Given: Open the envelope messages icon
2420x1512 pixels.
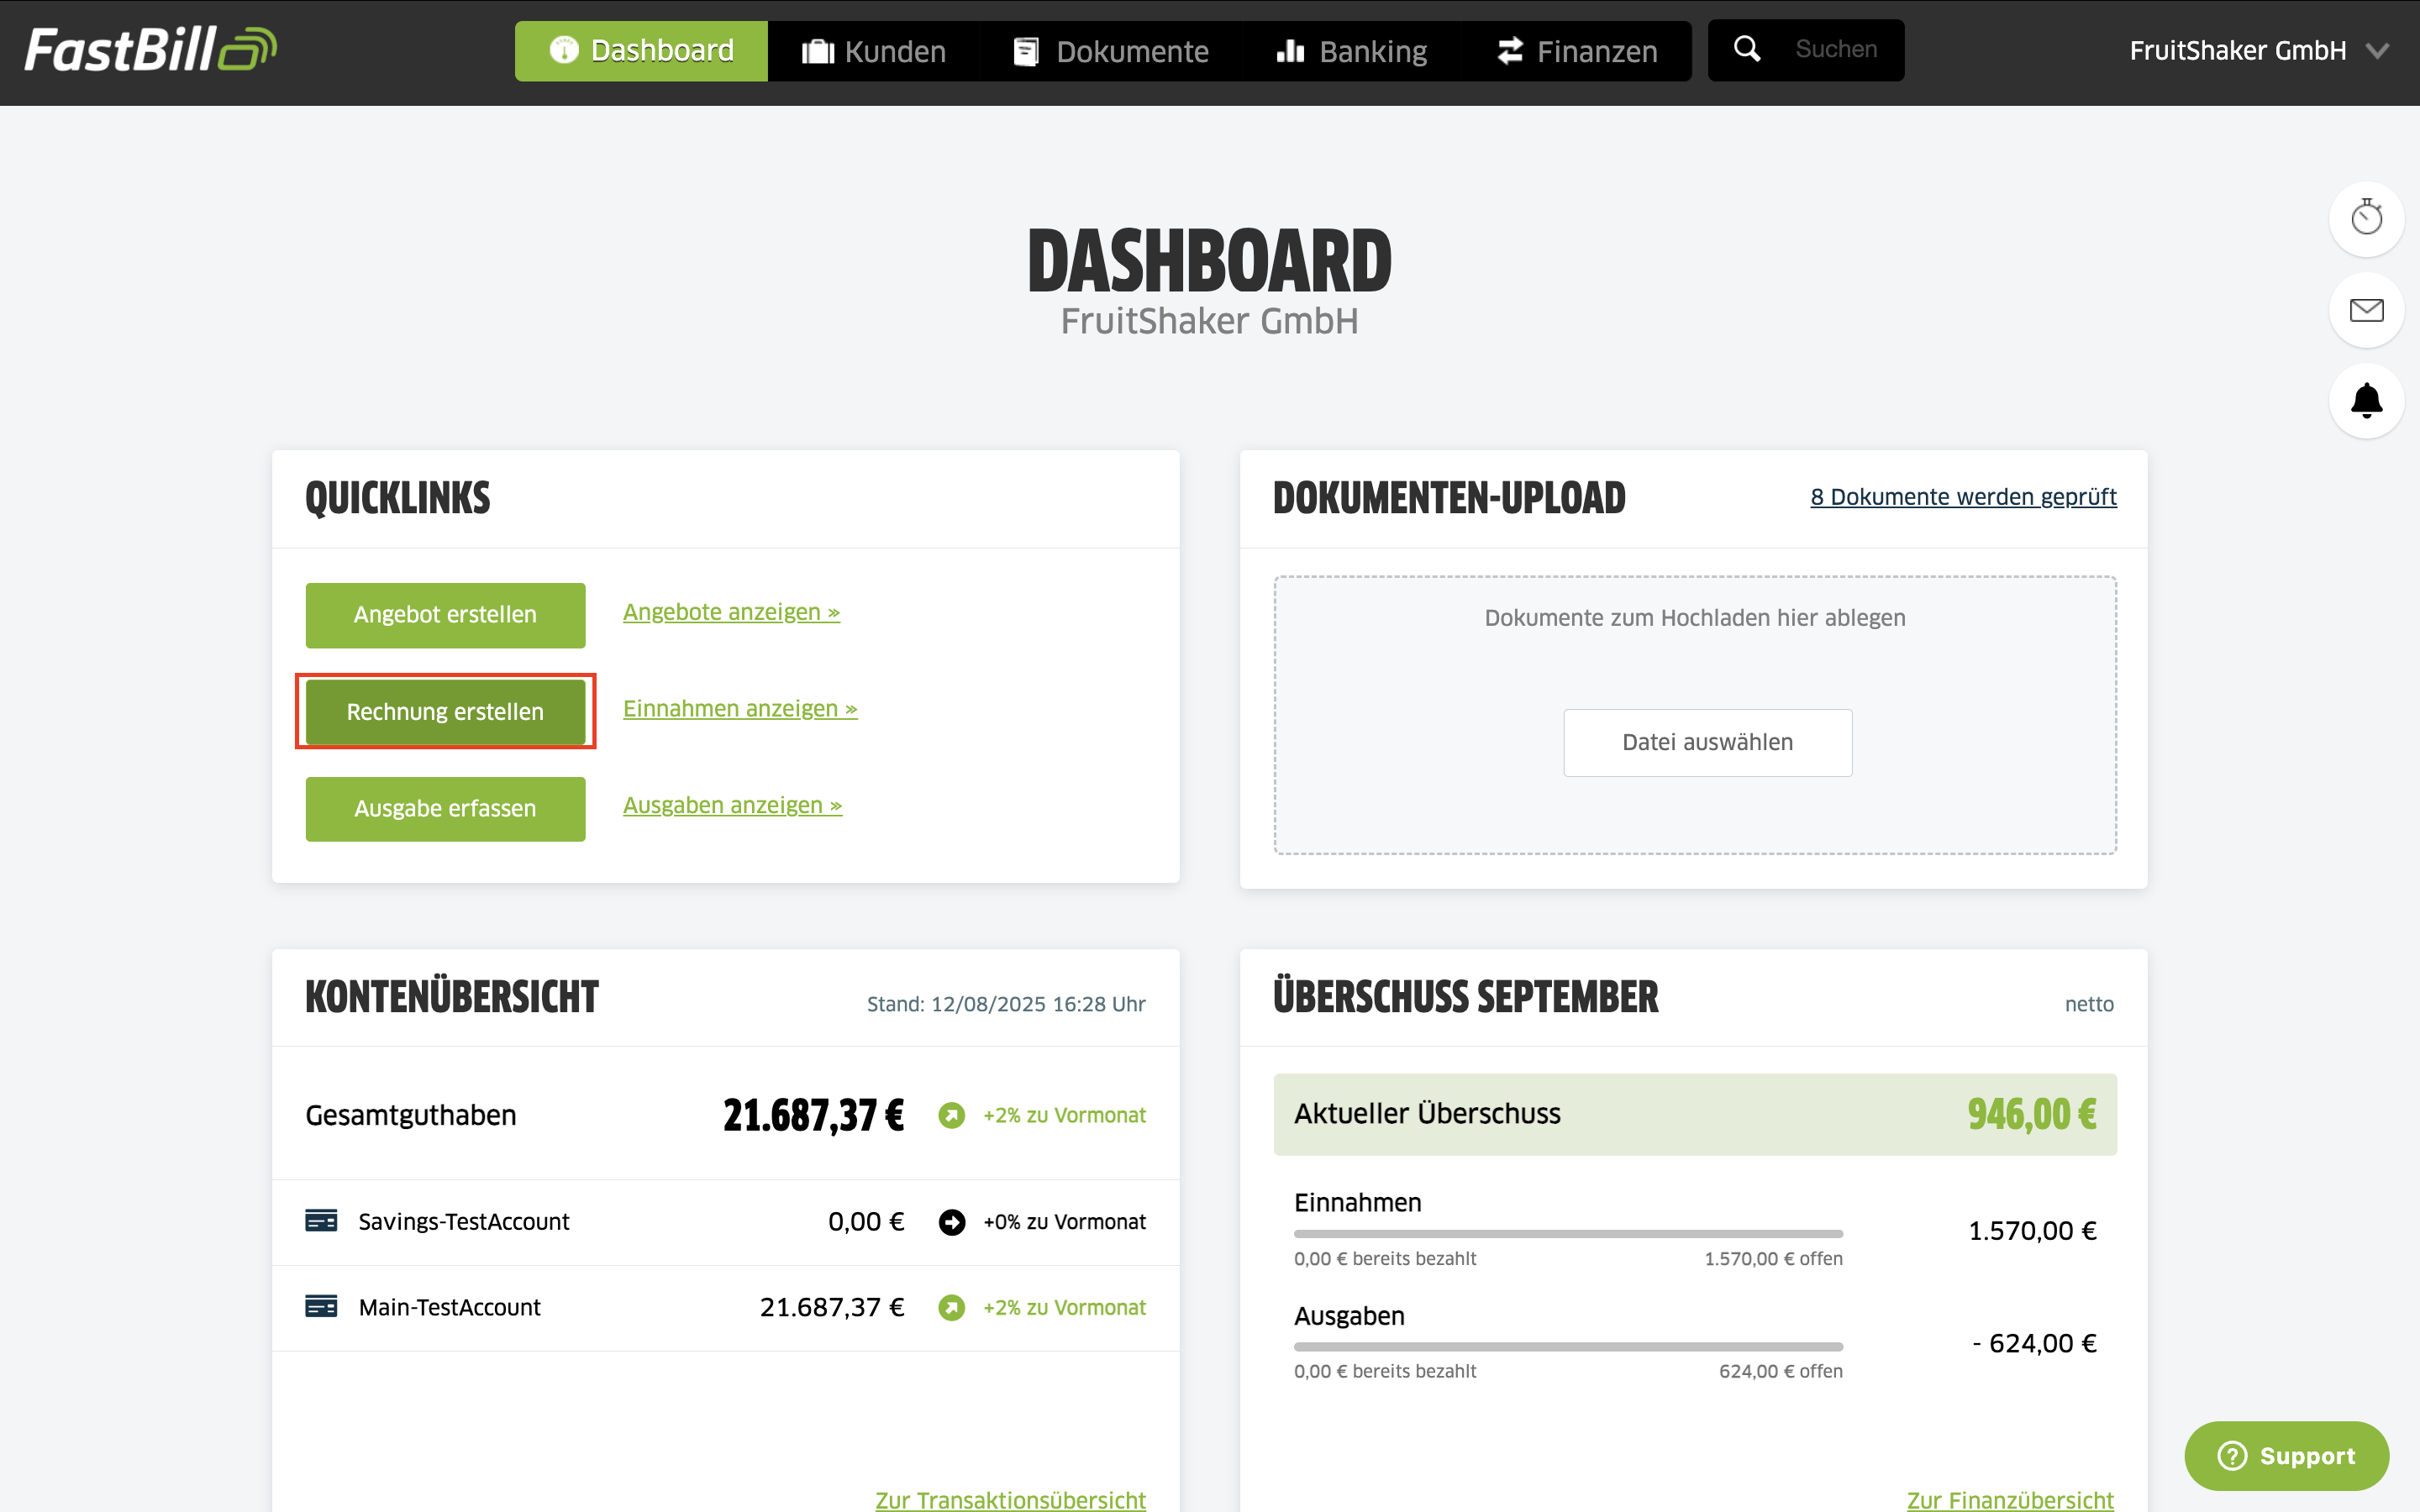Looking at the screenshot, I should click(x=2366, y=310).
